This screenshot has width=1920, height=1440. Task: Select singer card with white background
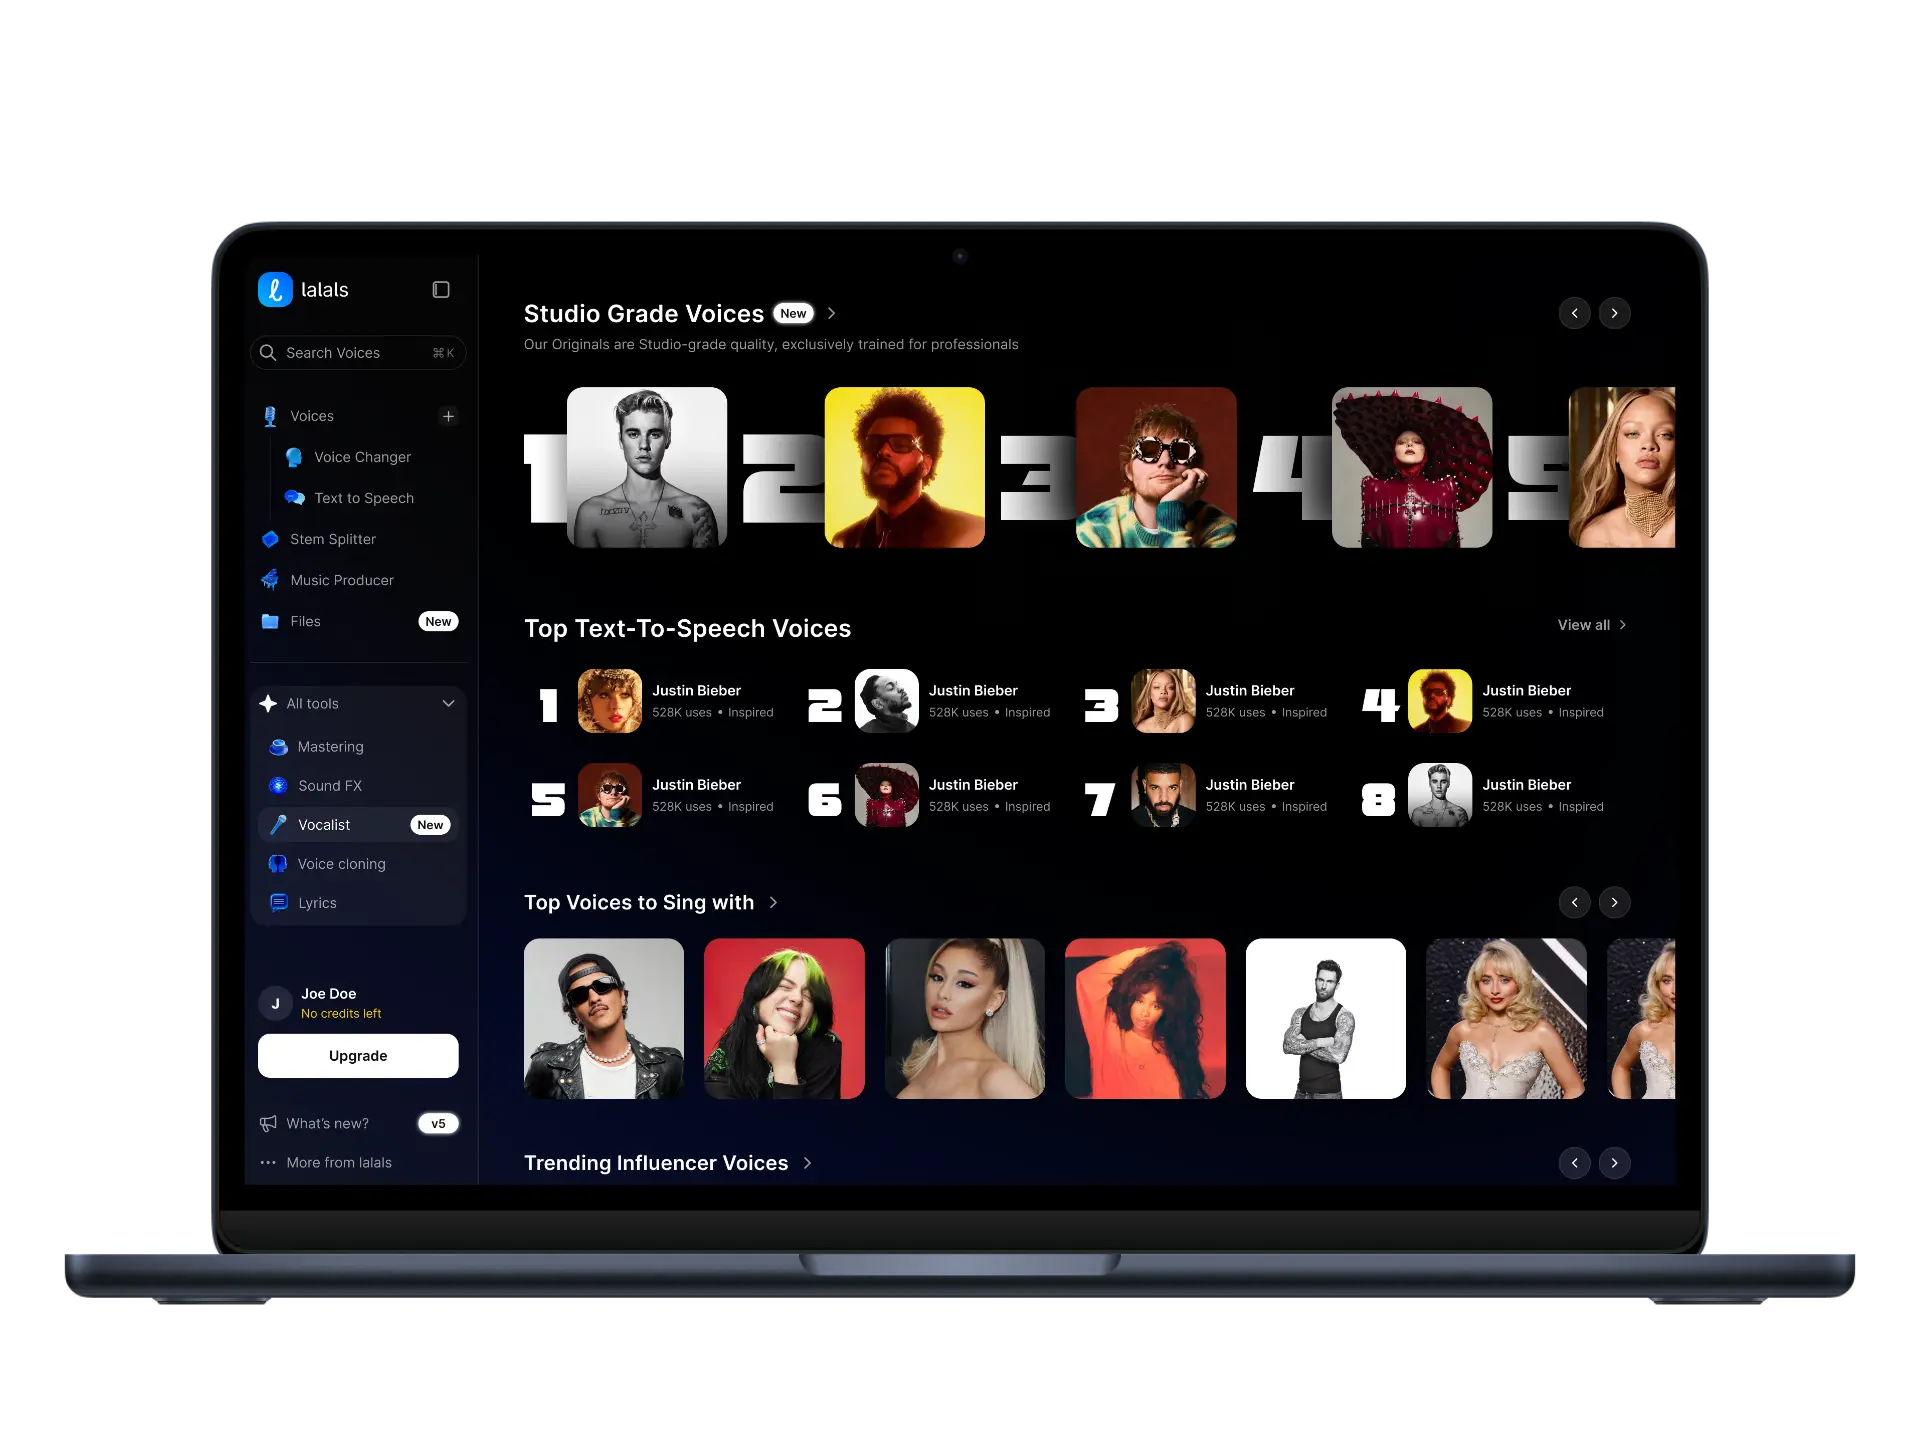(x=1326, y=1018)
